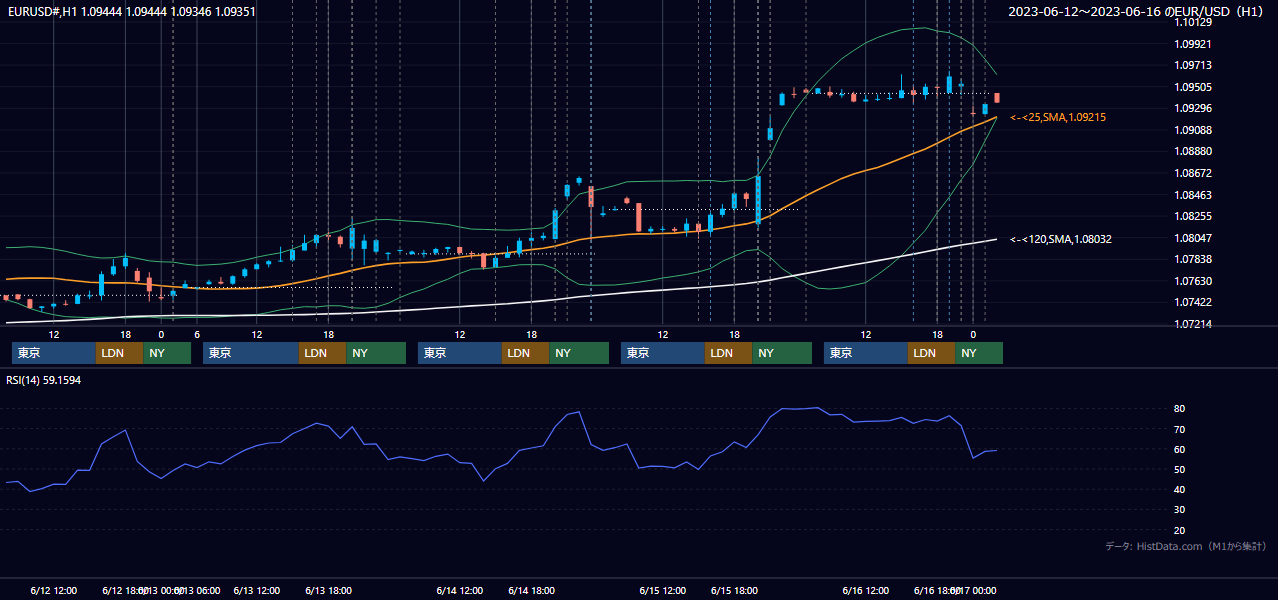The width and height of the screenshot is (1278, 600).
Task: Click the LDN session block for 6/13
Action: [322, 353]
